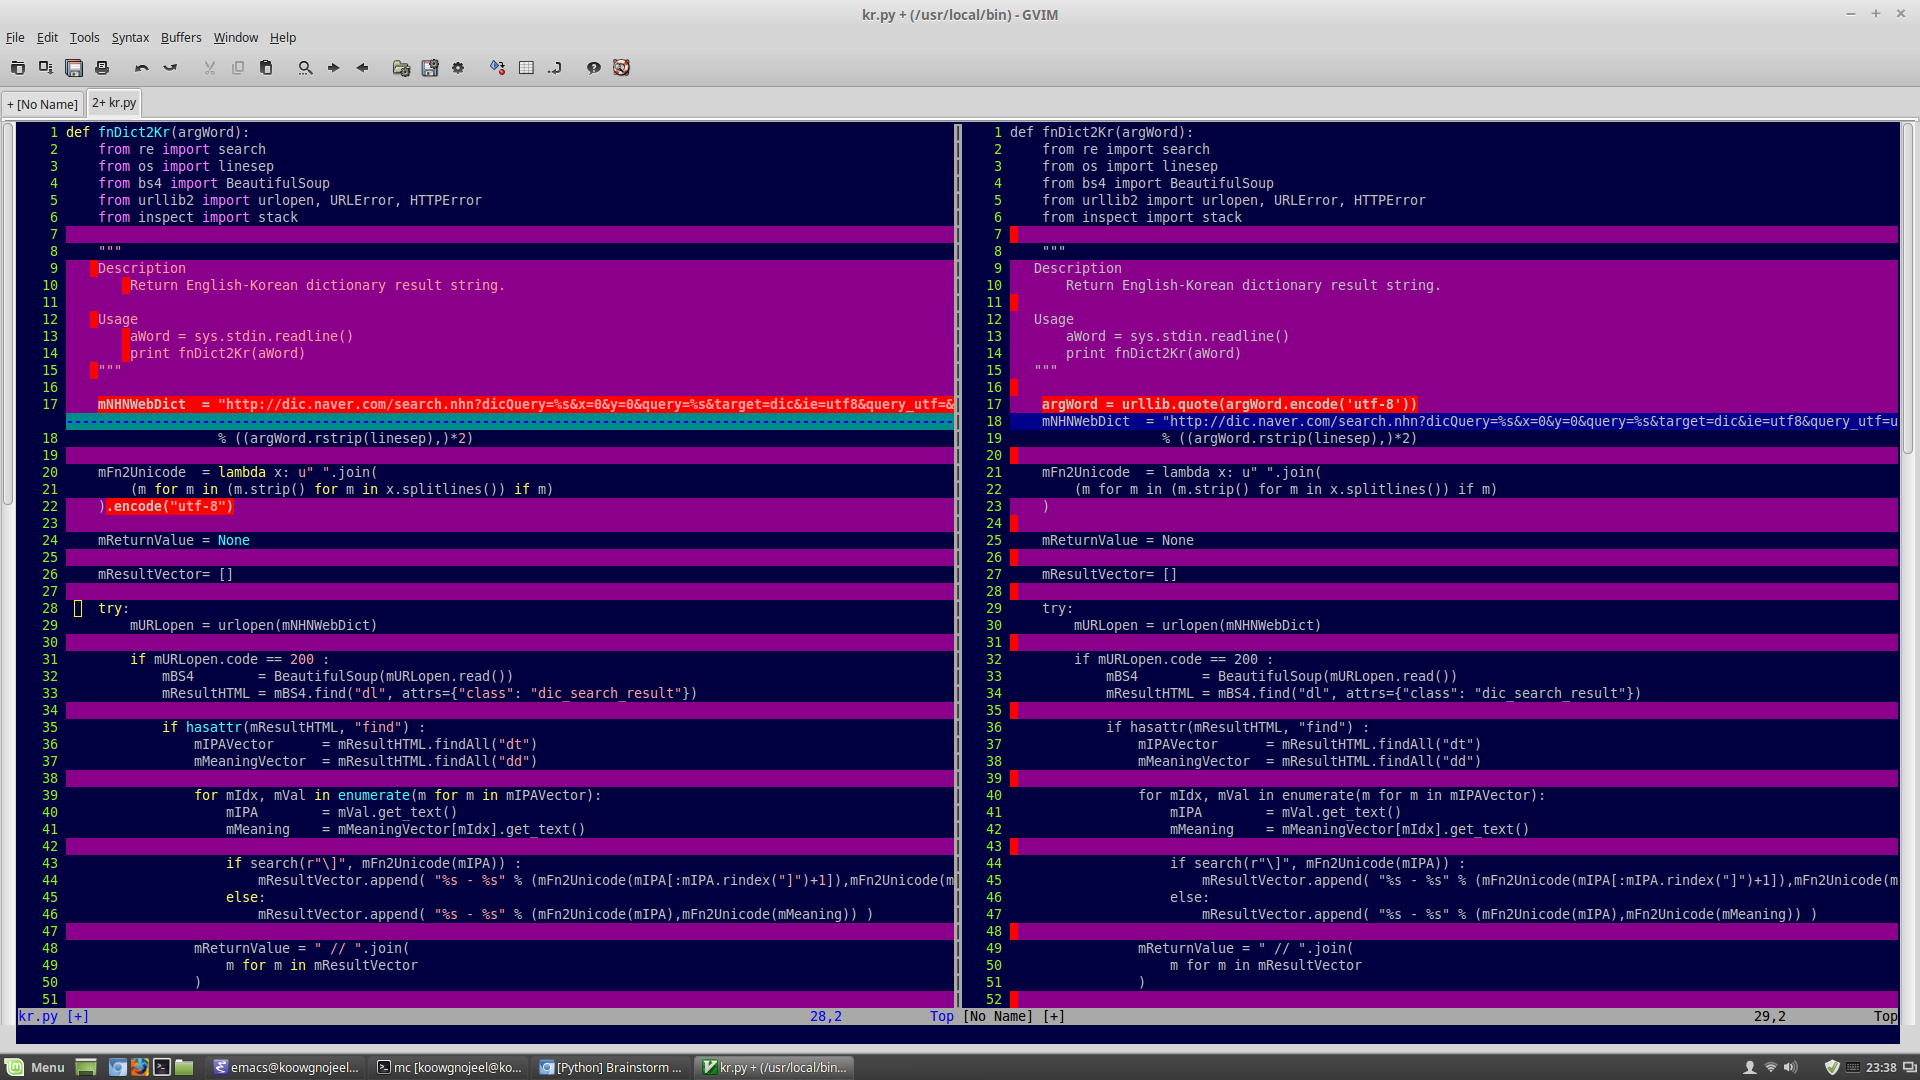
Task: Click the Save Session disk-gear icon
Action: click(x=430, y=68)
